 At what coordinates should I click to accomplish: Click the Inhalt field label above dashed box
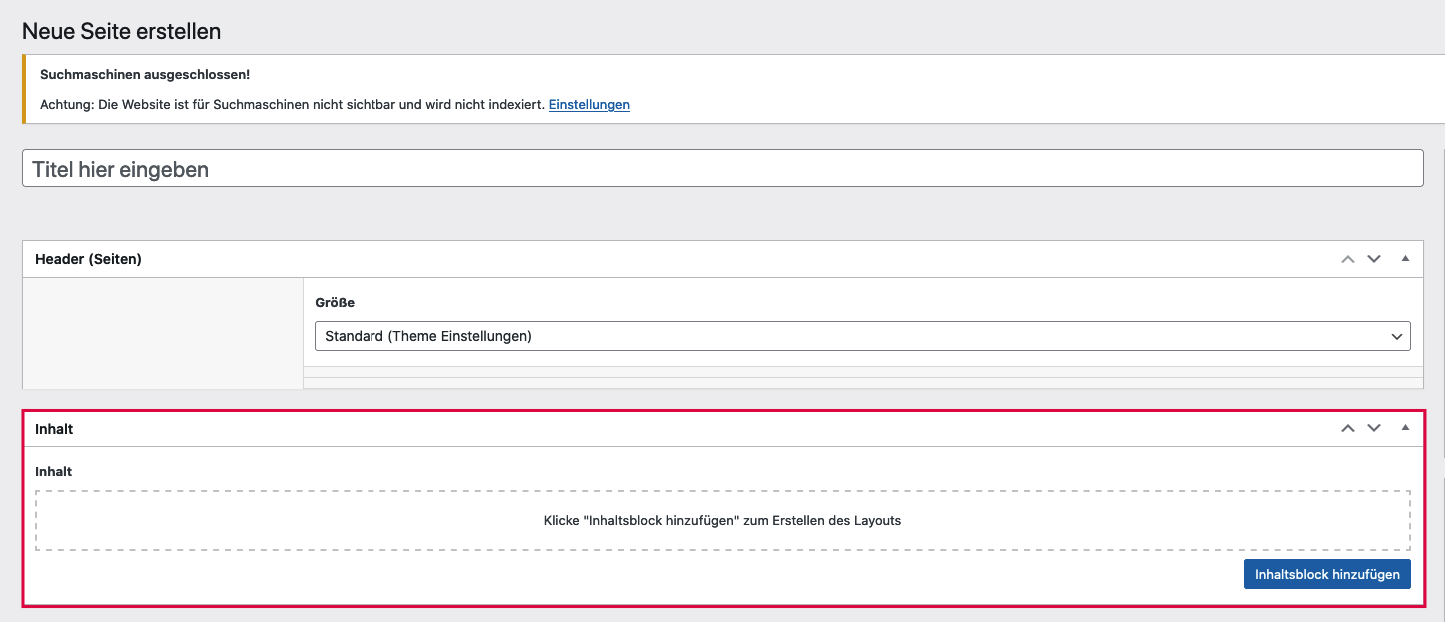coord(54,471)
